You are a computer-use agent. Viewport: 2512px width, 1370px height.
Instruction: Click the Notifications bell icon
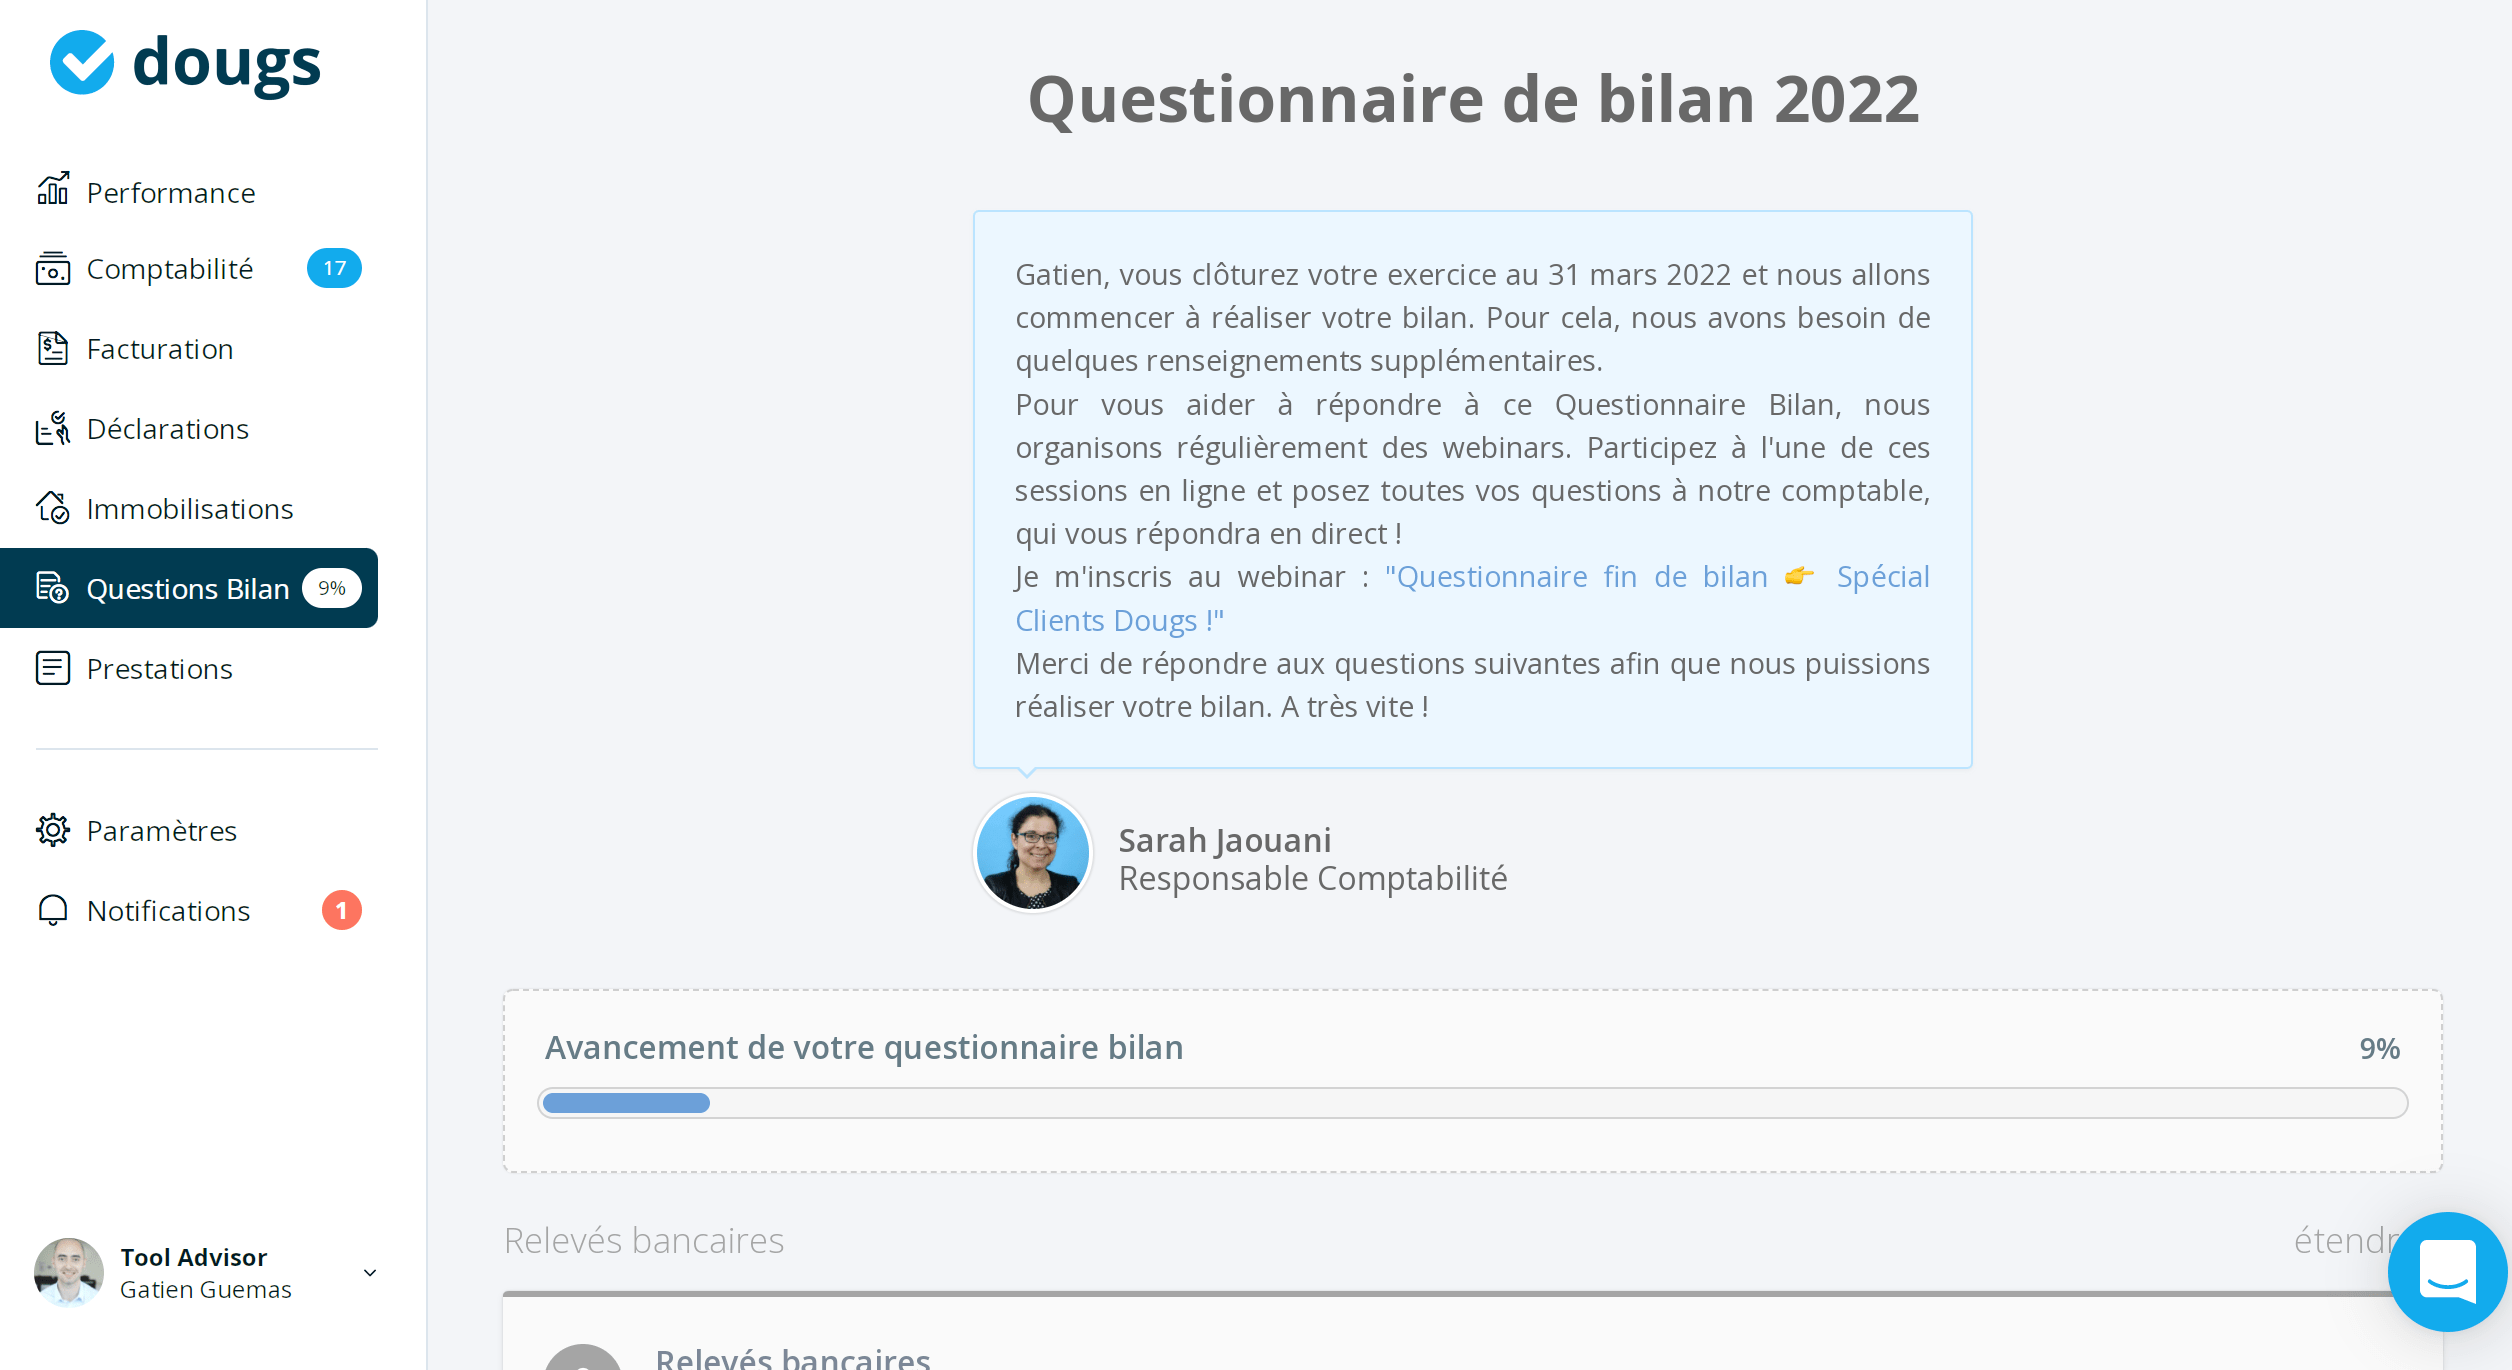(53, 910)
